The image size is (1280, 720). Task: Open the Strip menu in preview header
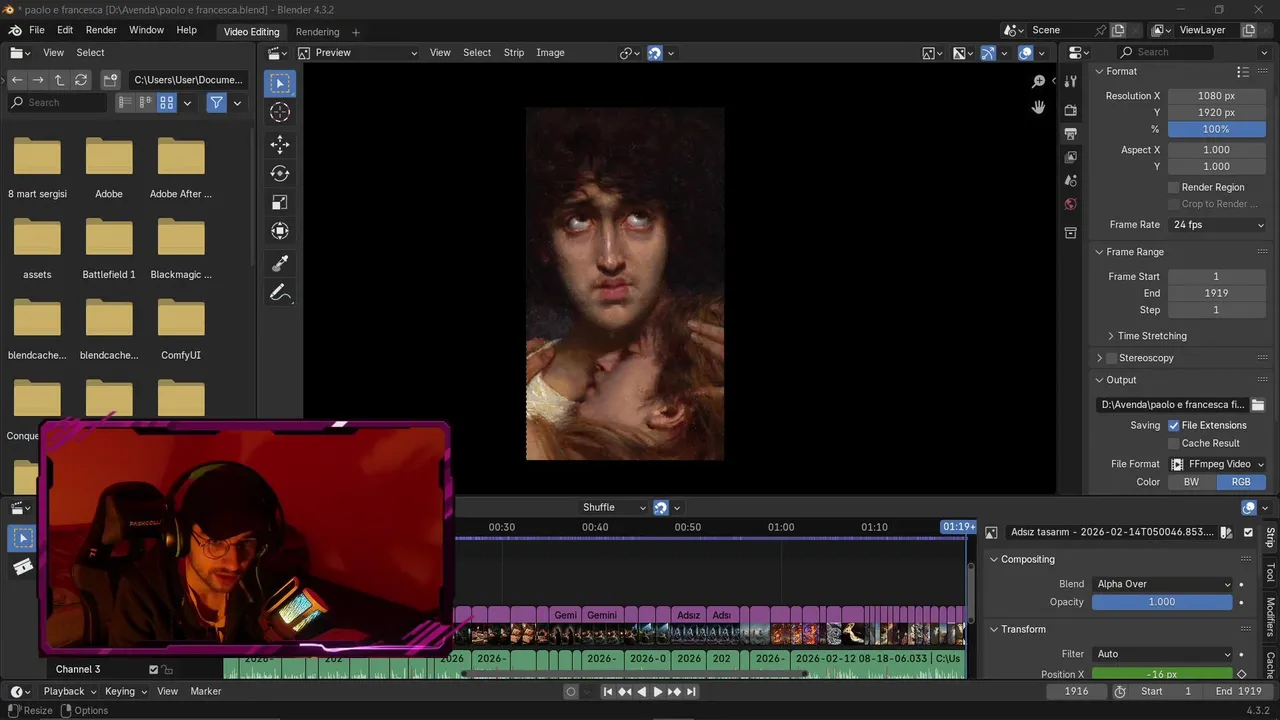point(513,52)
